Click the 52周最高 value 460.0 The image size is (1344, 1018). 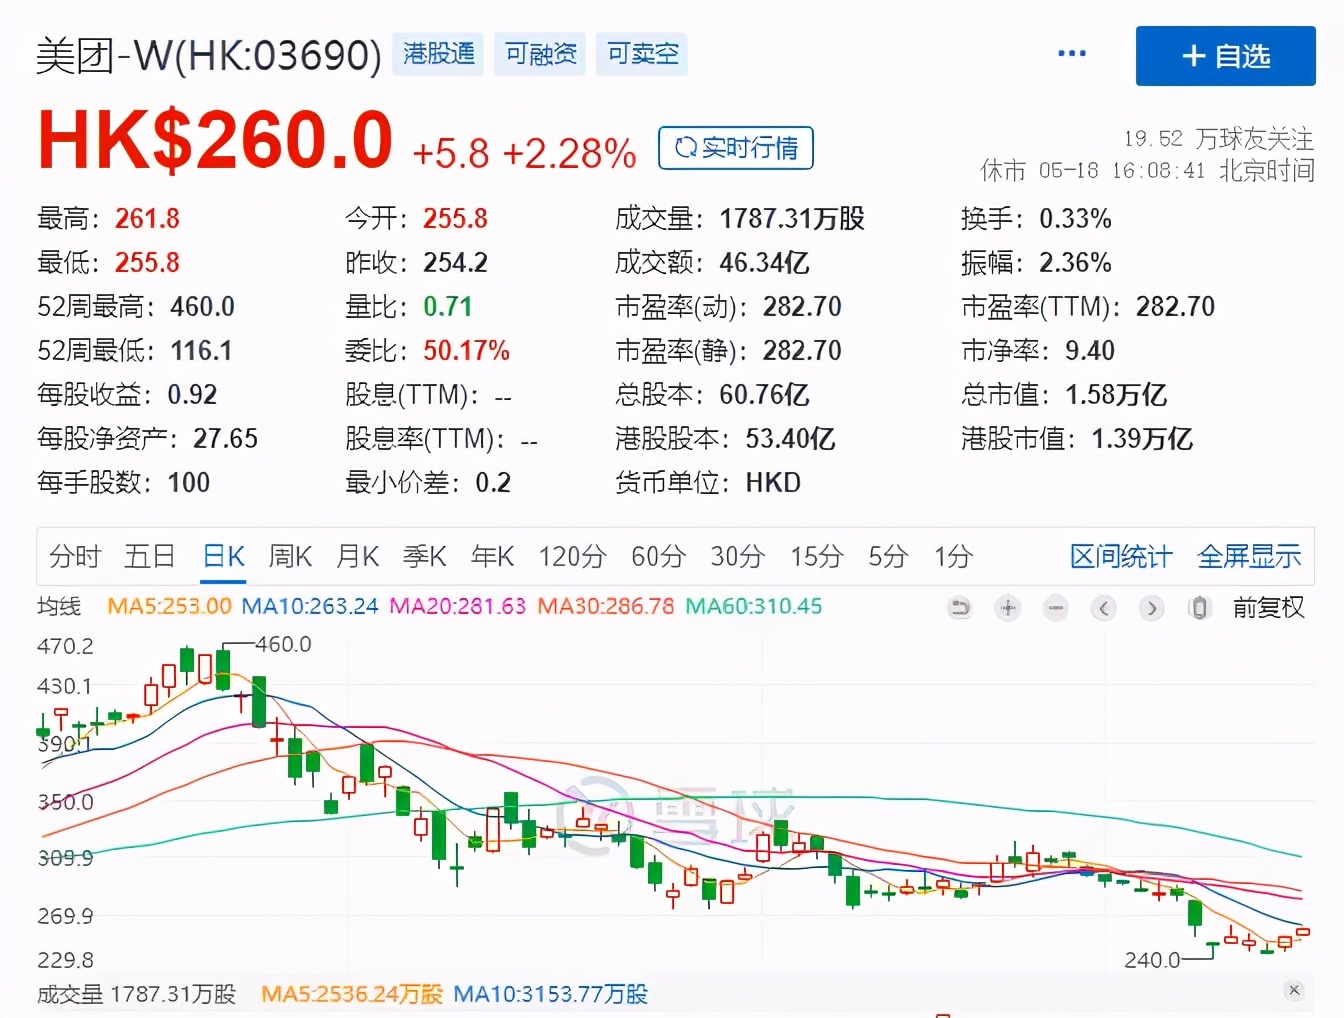point(202,306)
